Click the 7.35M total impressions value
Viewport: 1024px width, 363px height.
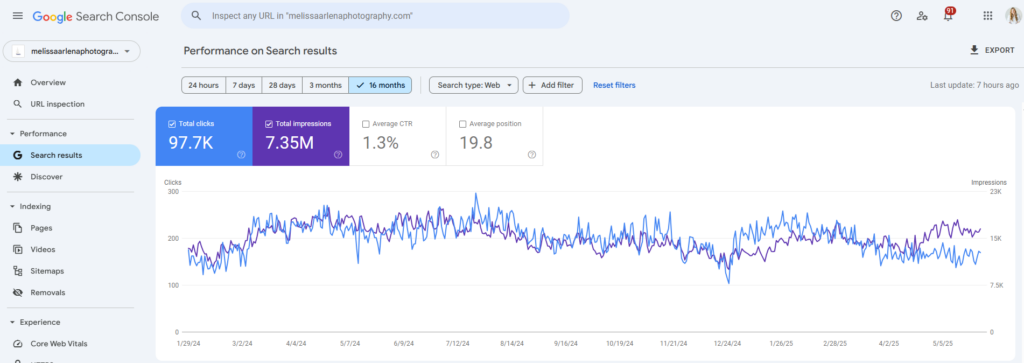[x=290, y=143]
